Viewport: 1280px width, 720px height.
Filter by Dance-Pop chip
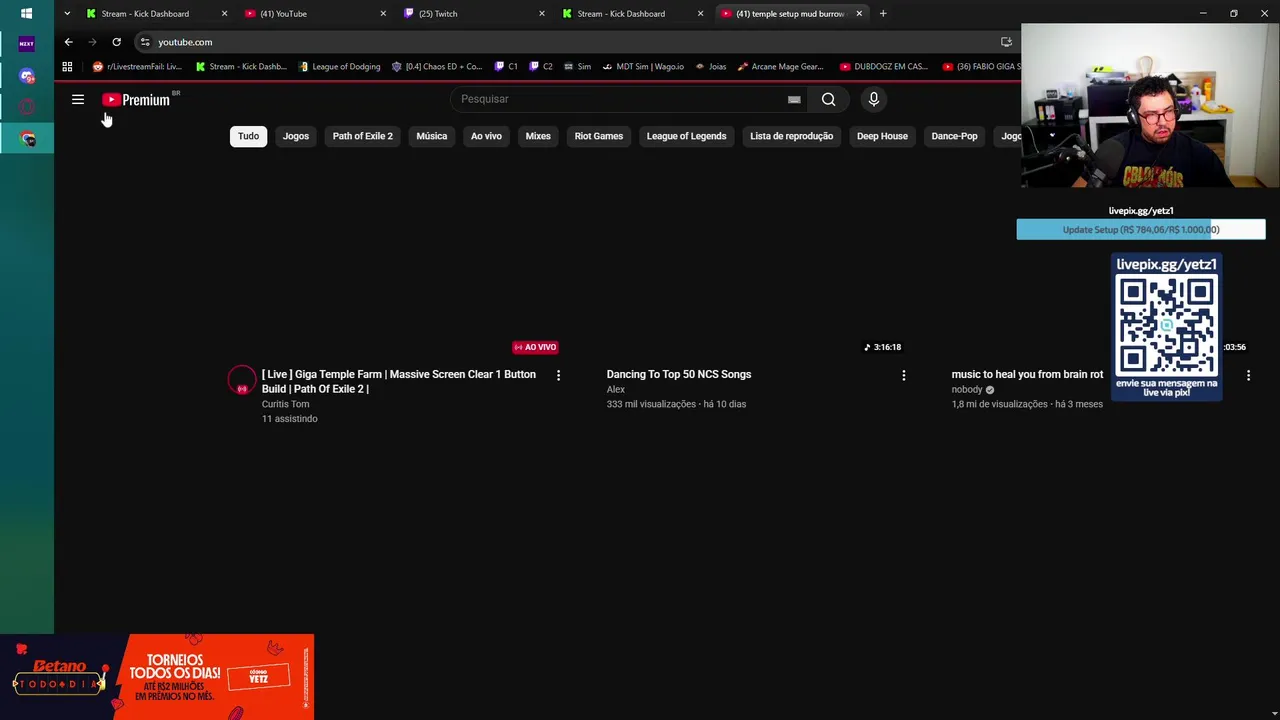[x=954, y=136]
